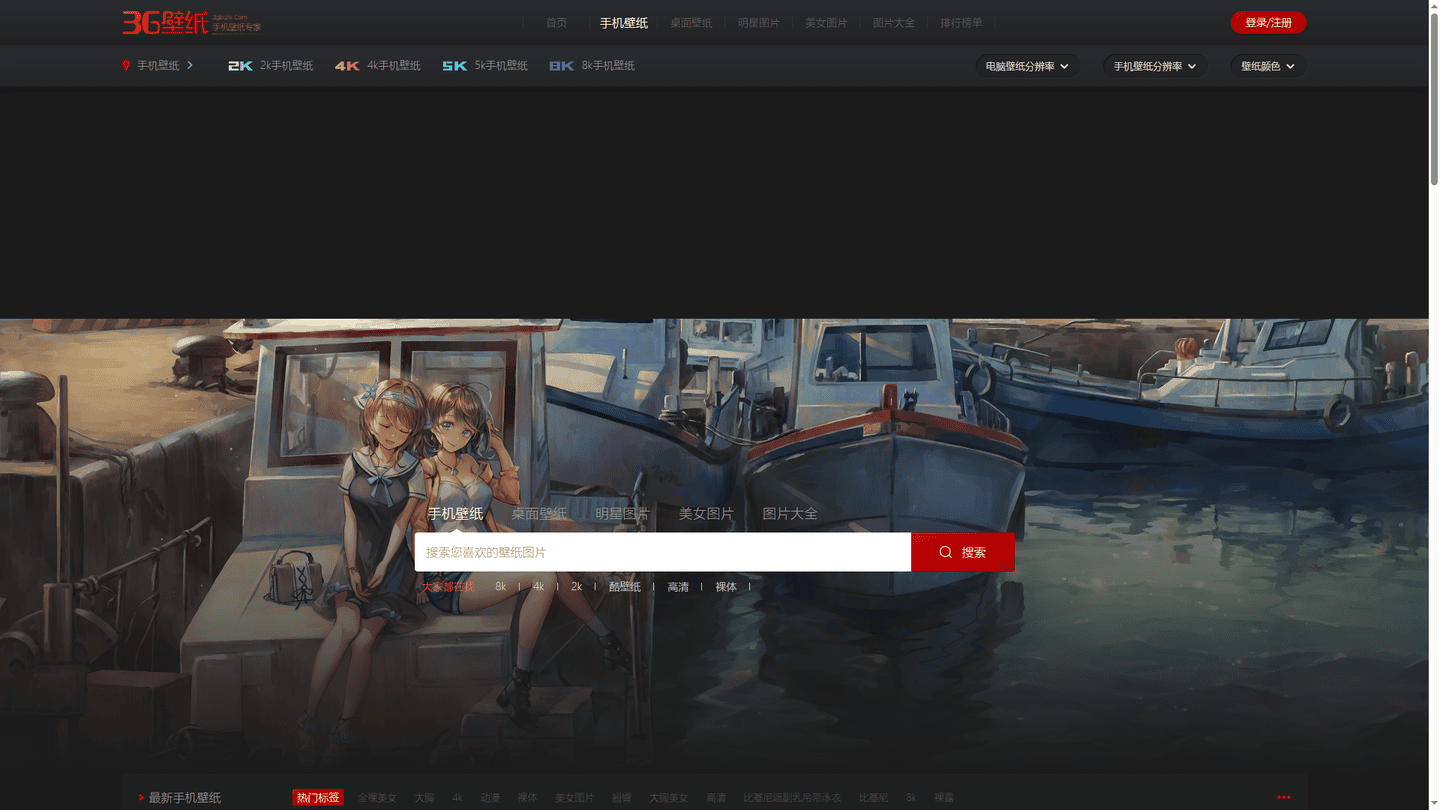Select the 美女图片 search tab
This screenshot has width=1440, height=810.
tap(706, 513)
